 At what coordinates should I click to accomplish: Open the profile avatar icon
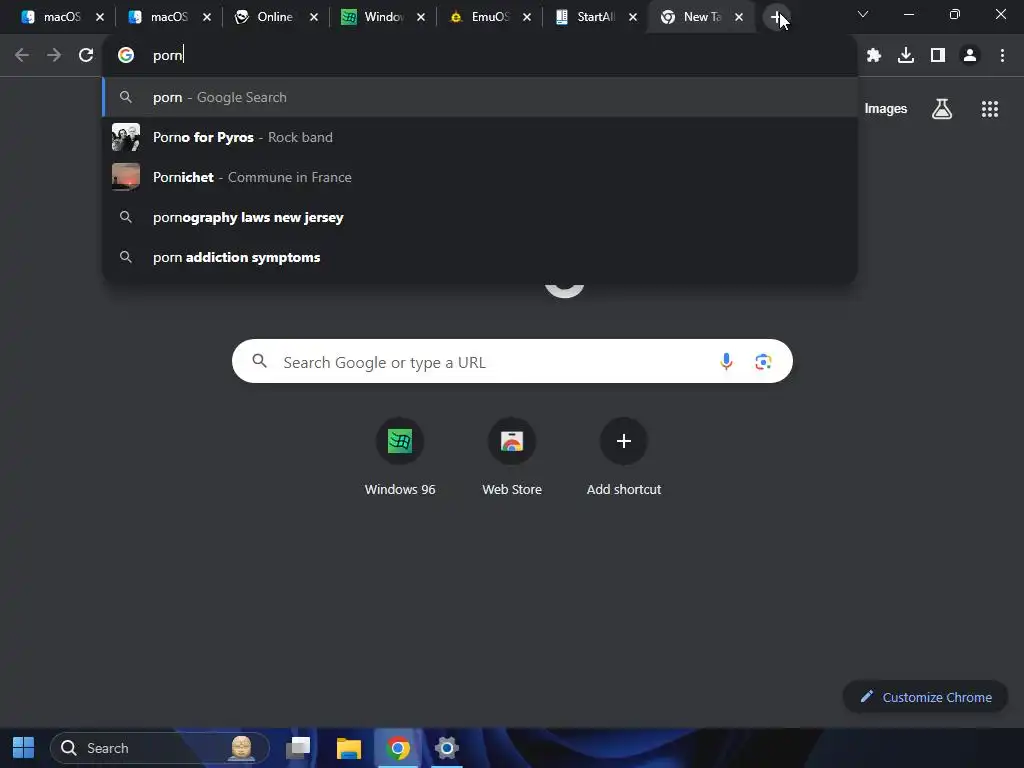point(970,56)
